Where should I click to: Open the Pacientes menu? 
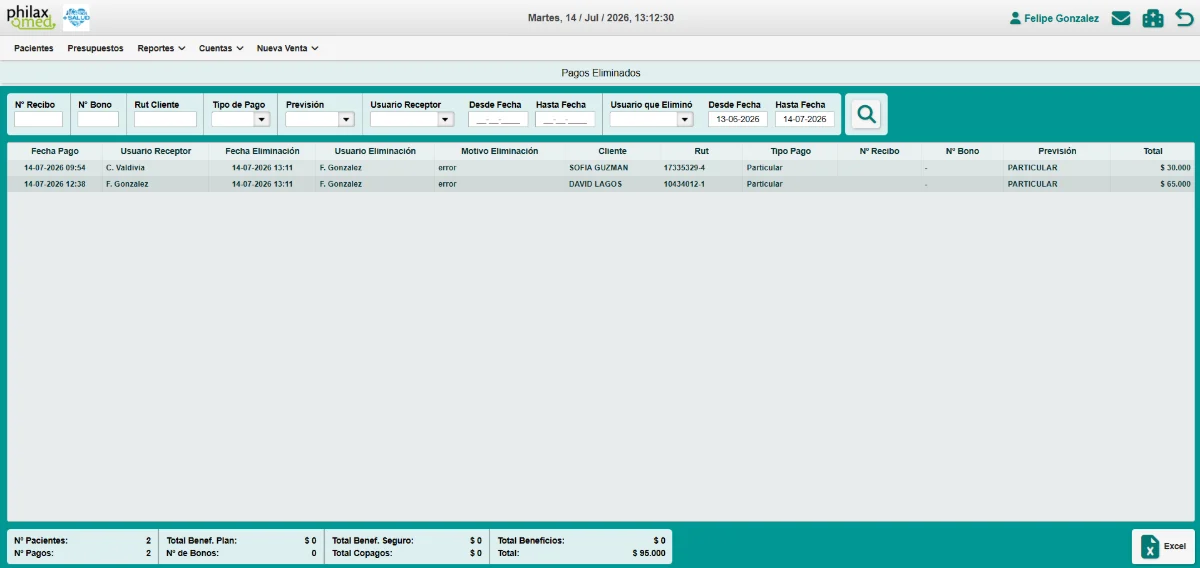point(34,48)
